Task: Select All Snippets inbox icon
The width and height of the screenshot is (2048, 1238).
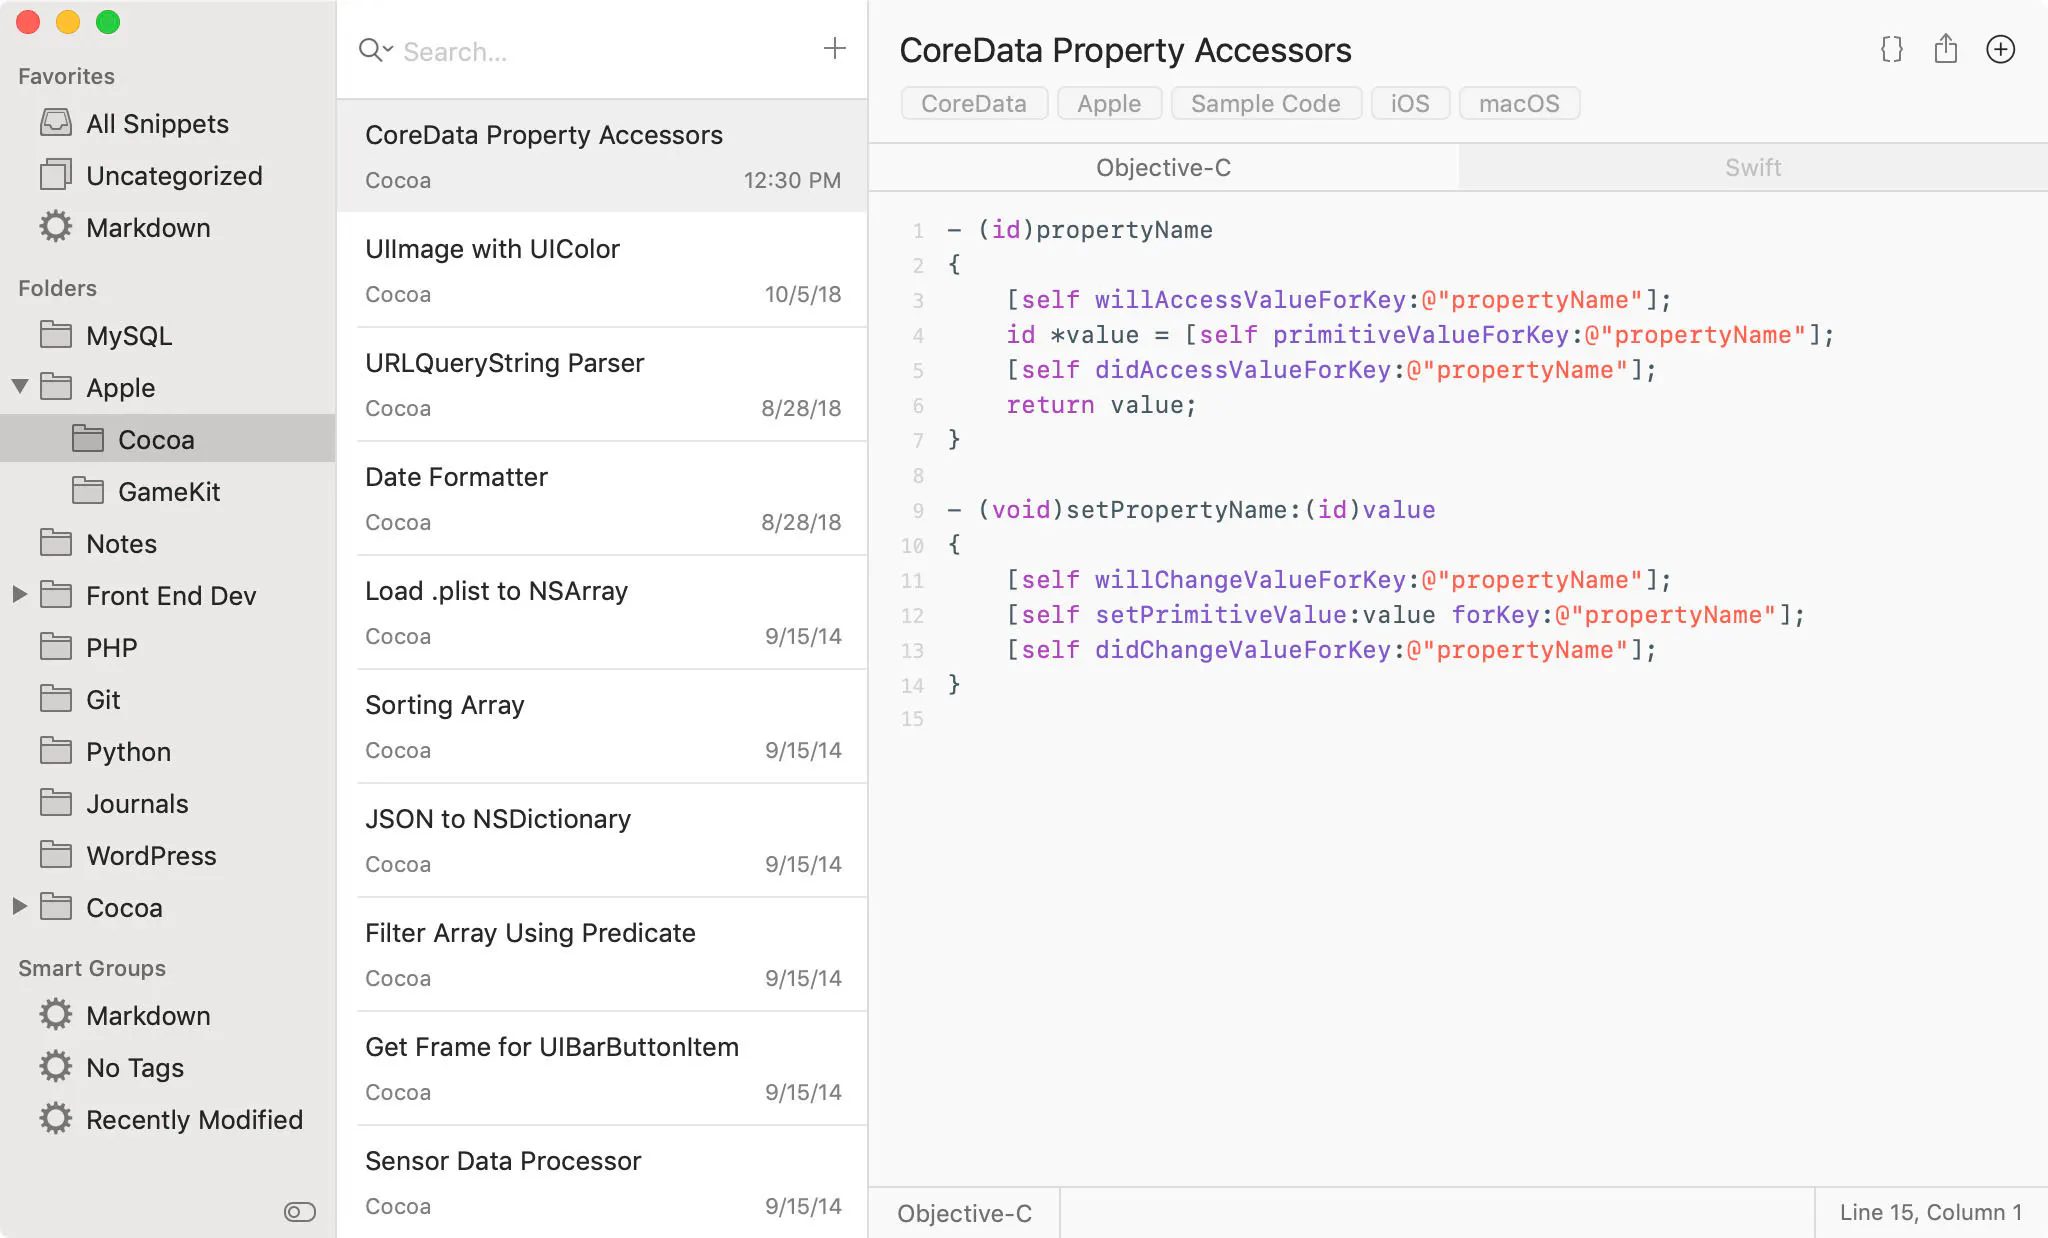Action: click(55, 123)
